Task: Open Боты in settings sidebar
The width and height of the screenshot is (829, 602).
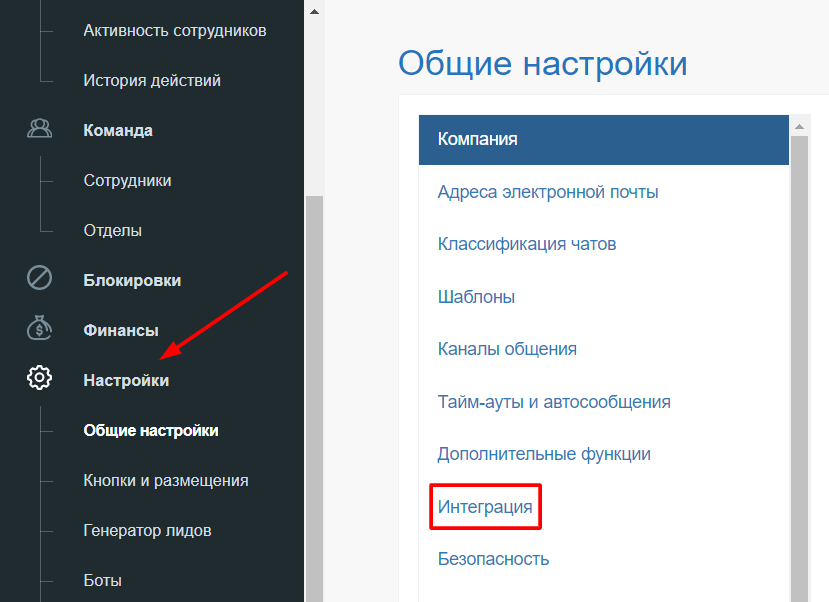Action: (102, 580)
